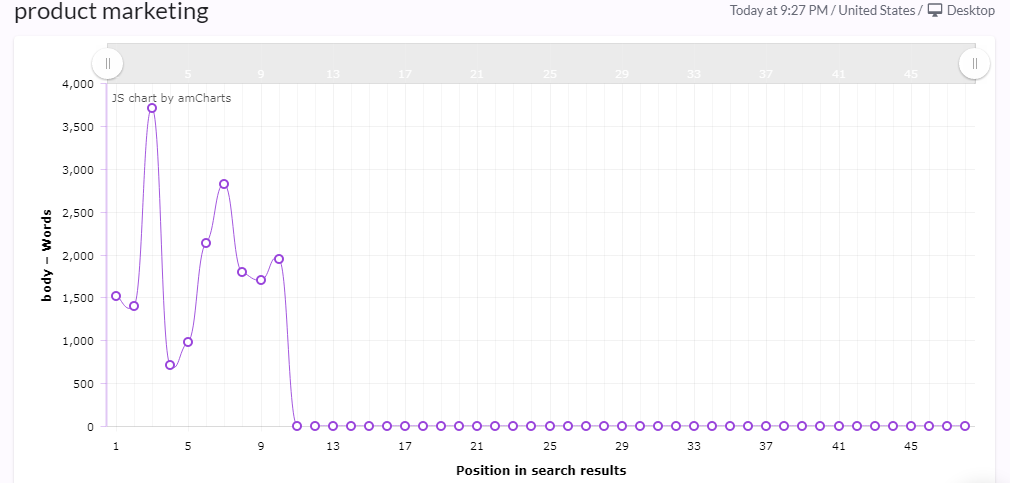
Task: Click the data point at position 4
Action: coord(170,365)
